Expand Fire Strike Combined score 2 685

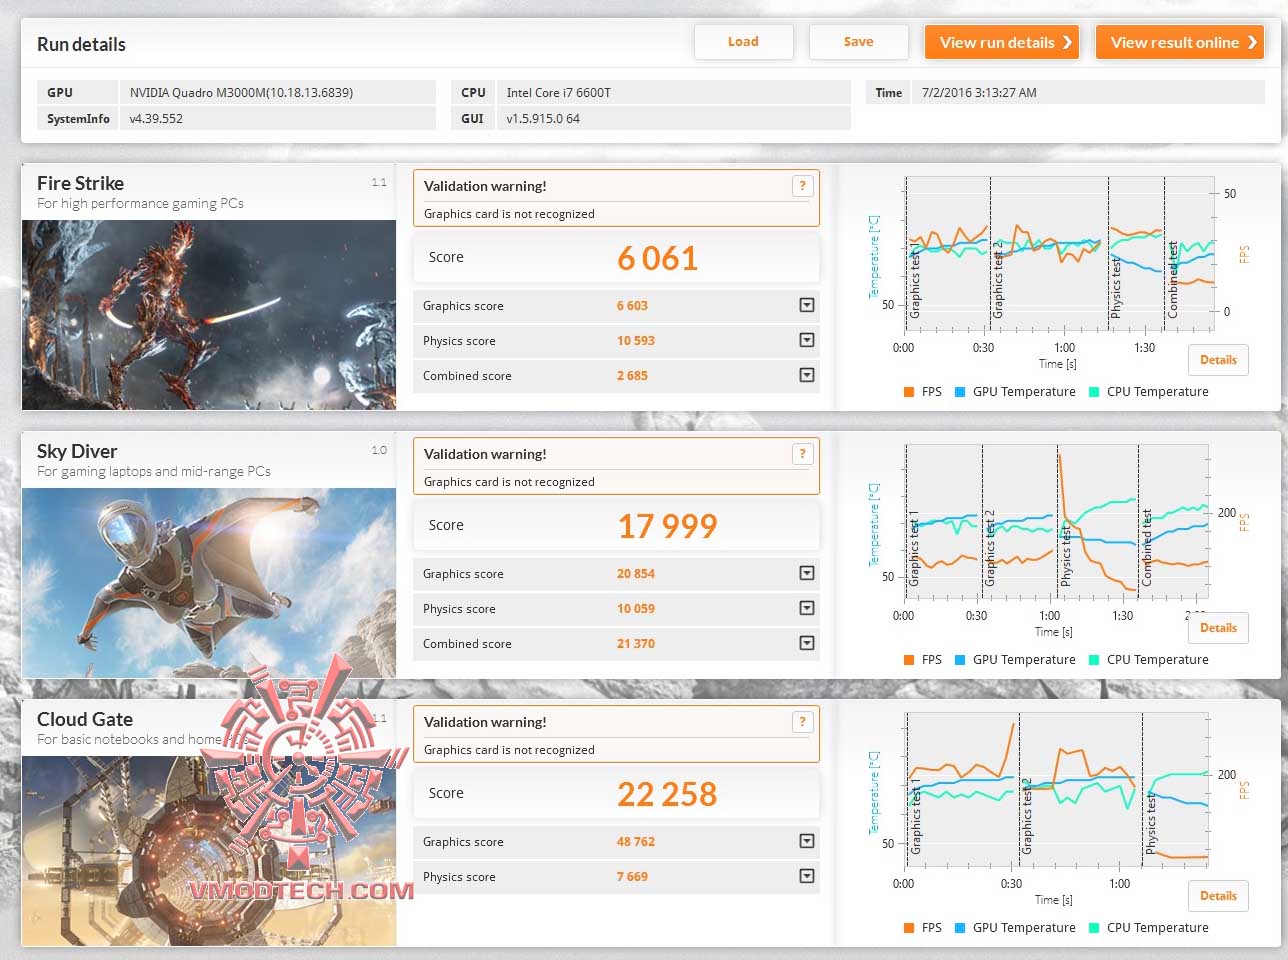[x=807, y=375]
